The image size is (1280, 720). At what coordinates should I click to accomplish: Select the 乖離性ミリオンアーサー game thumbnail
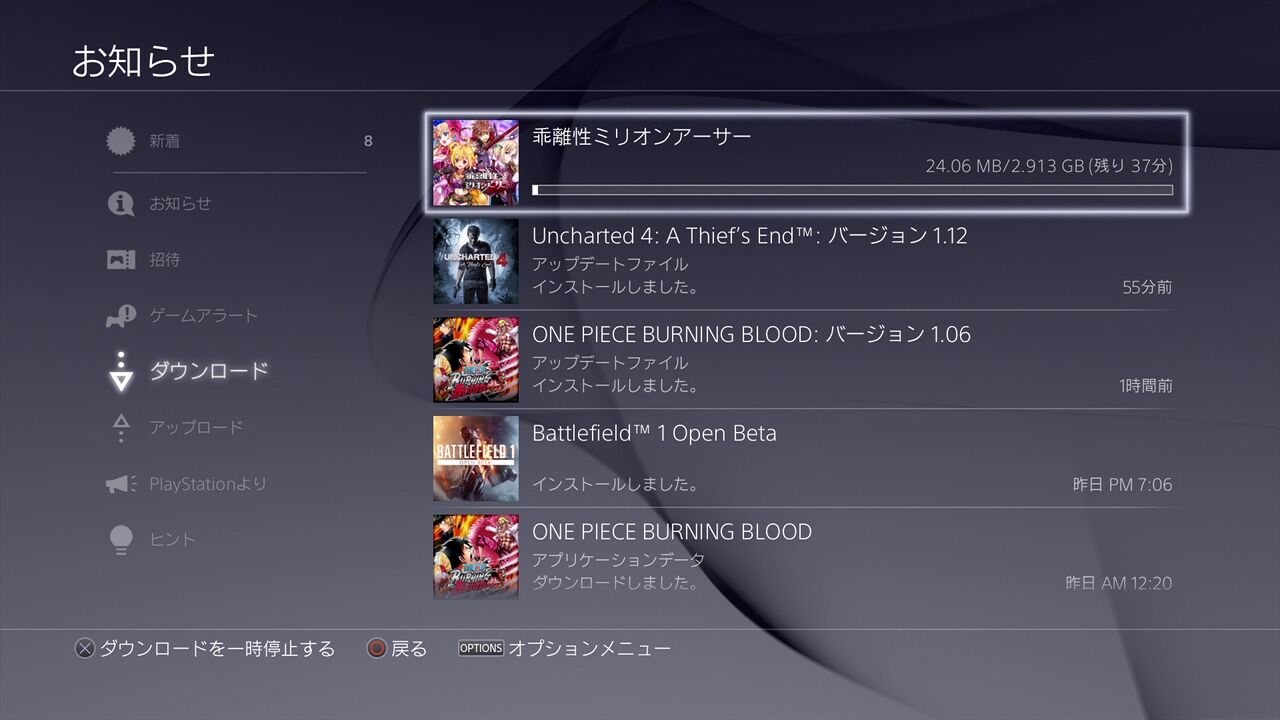point(476,163)
